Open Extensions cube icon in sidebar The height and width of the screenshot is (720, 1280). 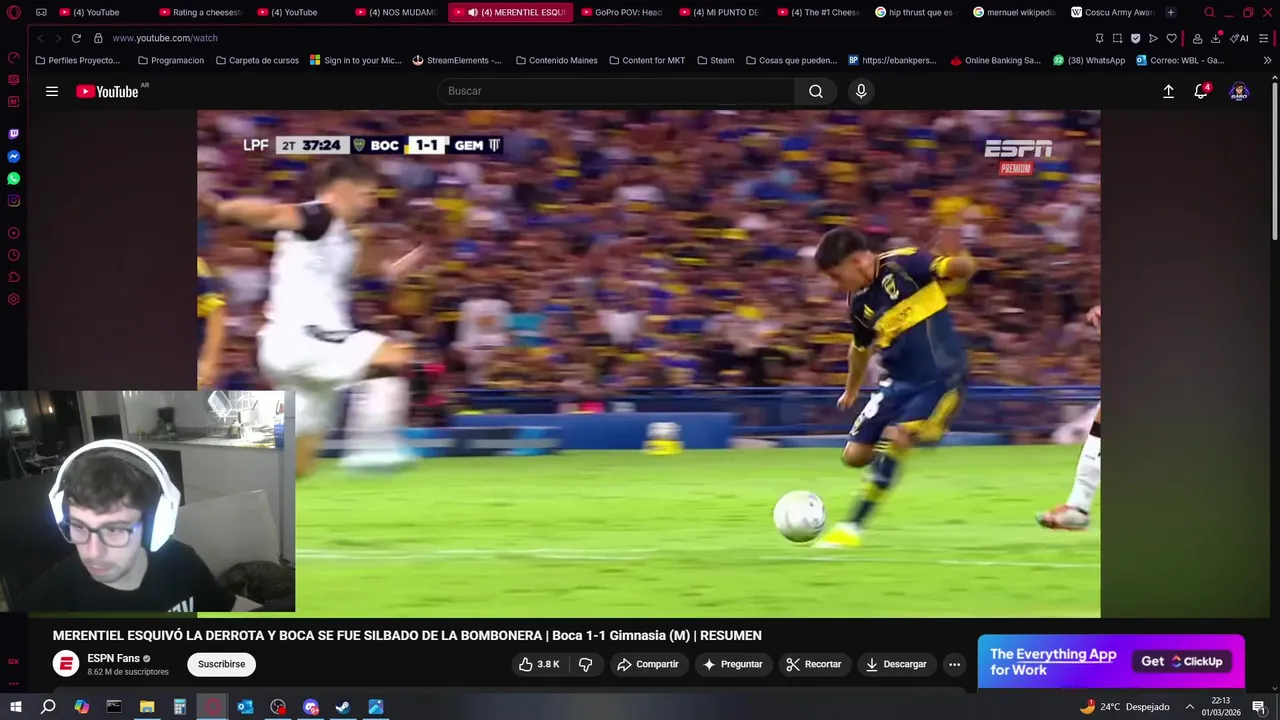pos(14,277)
